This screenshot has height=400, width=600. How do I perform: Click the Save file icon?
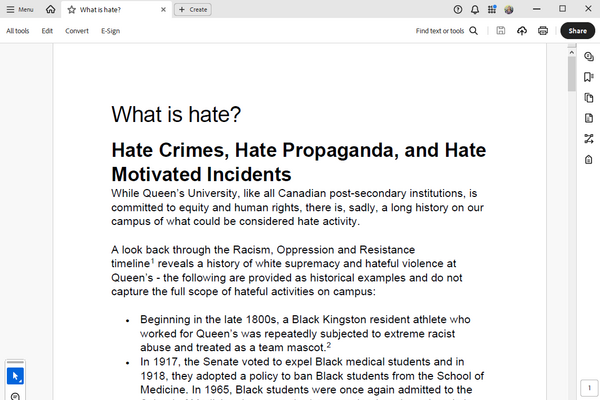(x=501, y=31)
